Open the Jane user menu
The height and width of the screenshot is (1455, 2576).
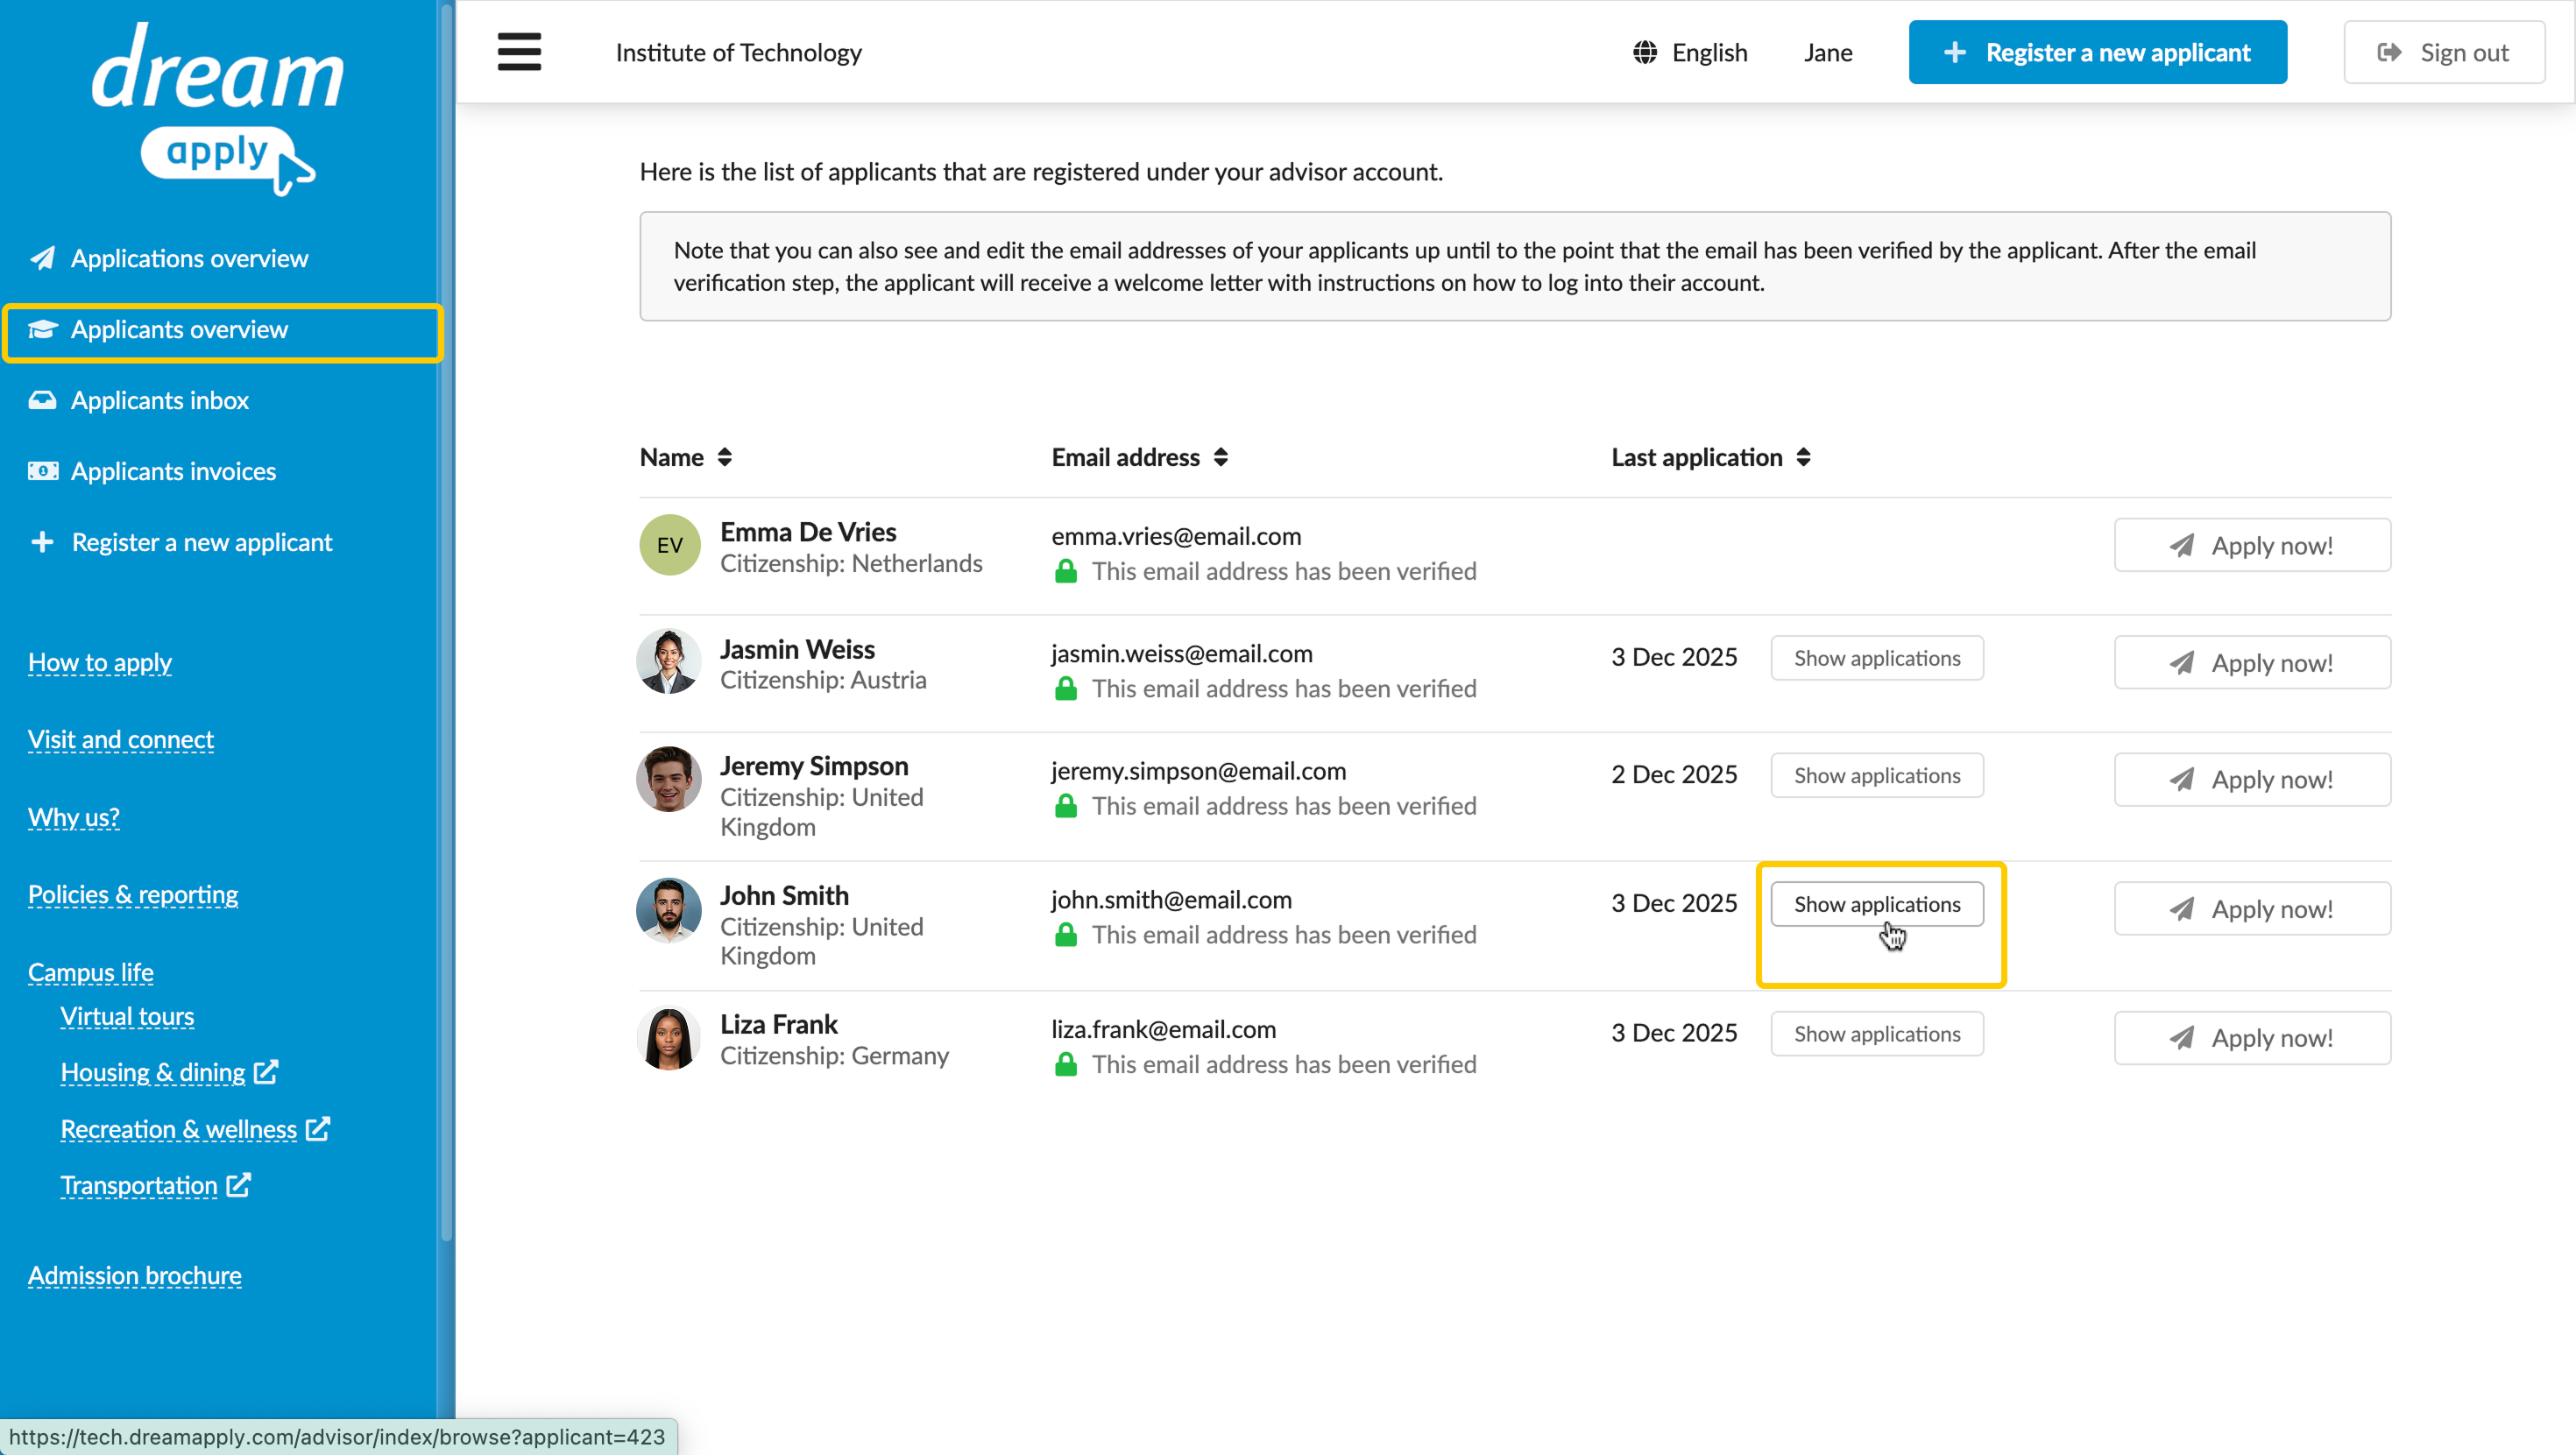coord(1828,52)
